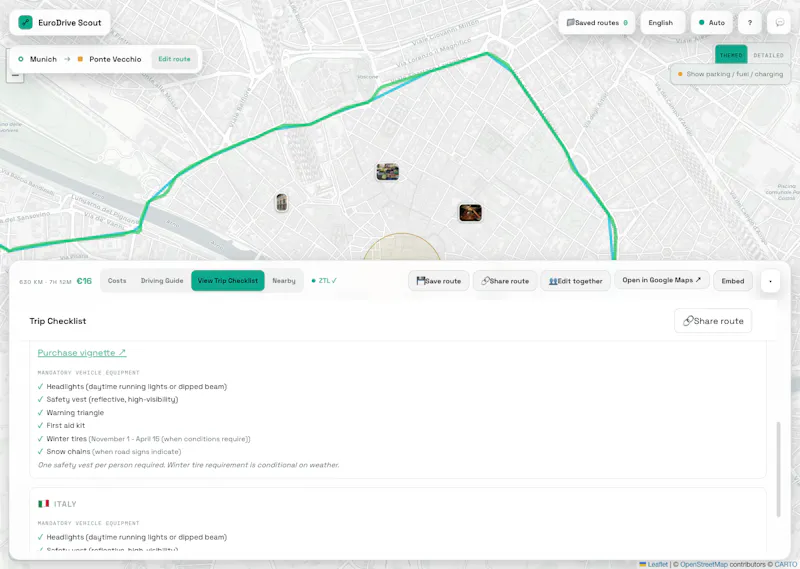Click the Saved routes map icon
Viewport: 800px width, 569px height.
pyautogui.click(x=570, y=22)
